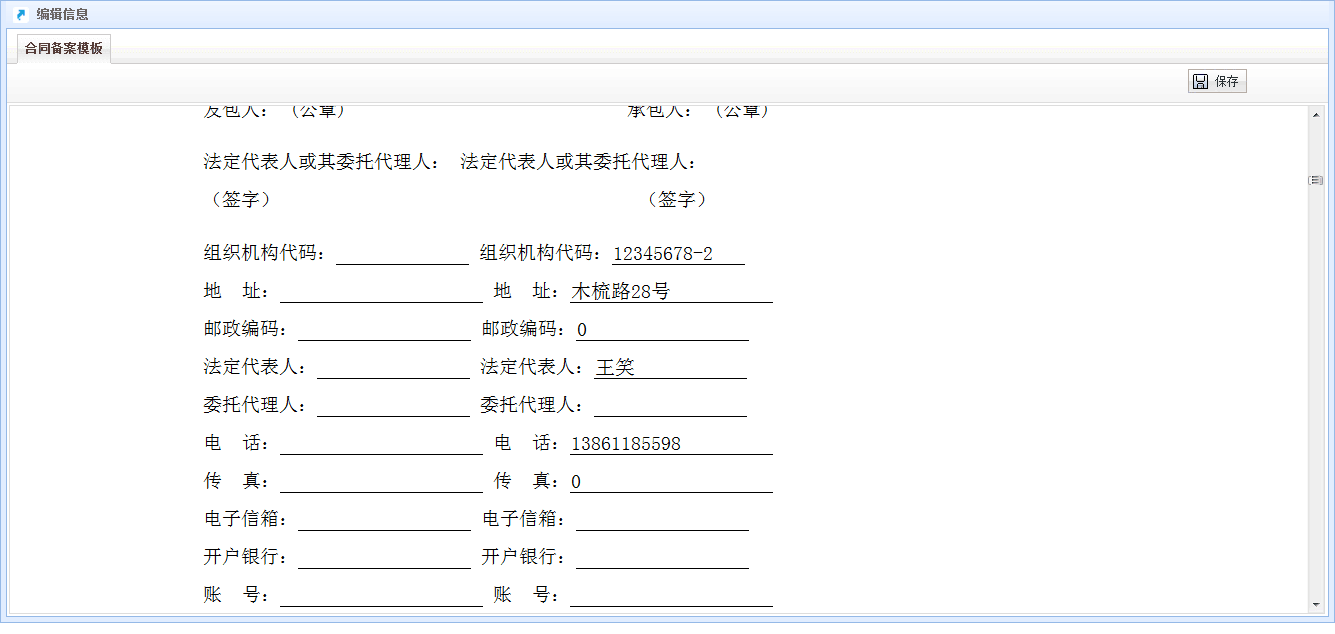Focus the empty left-column 组织机构代码 field
Viewport: 1335px width, 634px height.
402,254
